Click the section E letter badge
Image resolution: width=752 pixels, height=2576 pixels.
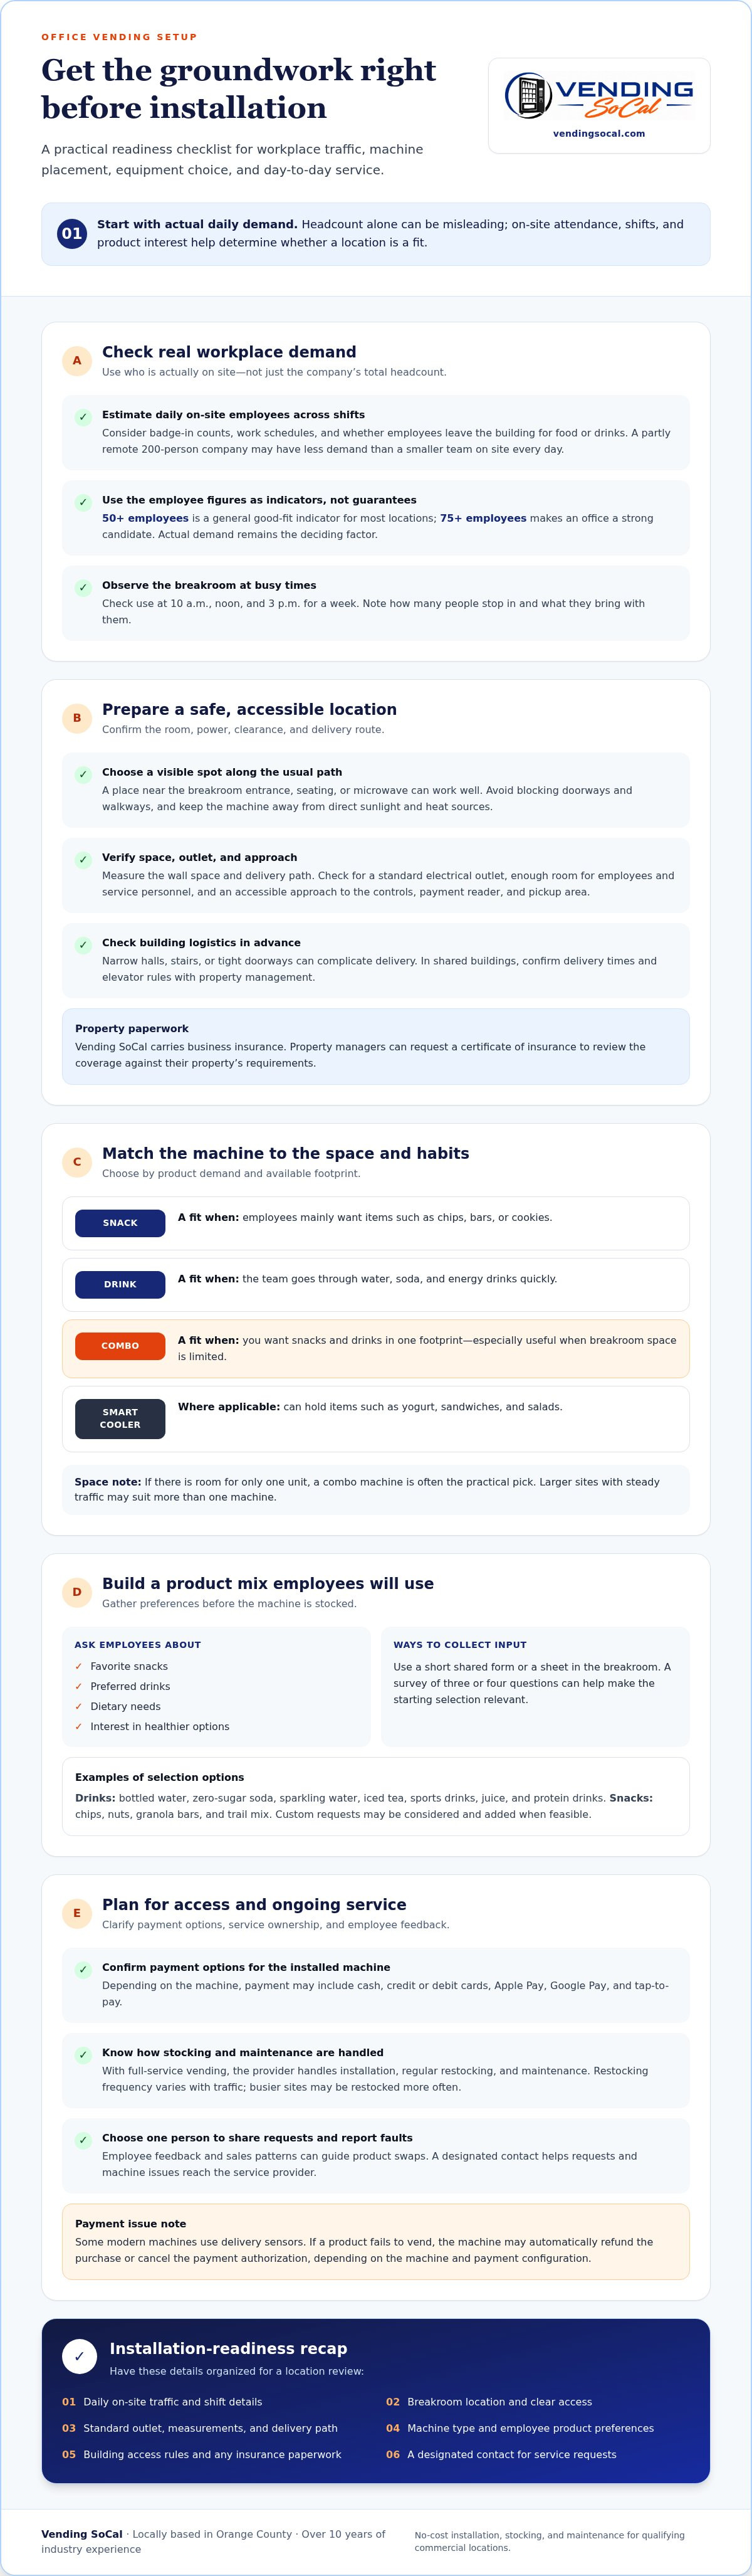point(77,1913)
